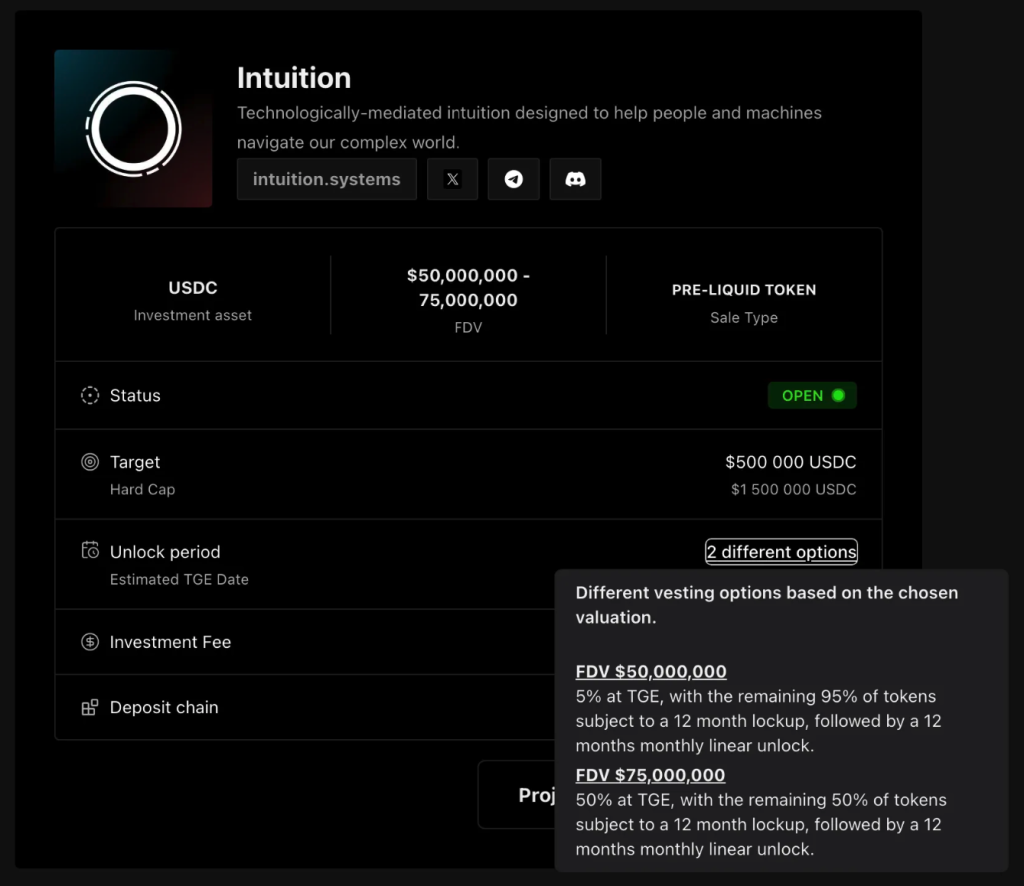Click the green OPEN status badge
This screenshot has width=1024, height=886.
(x=812, y=396)
